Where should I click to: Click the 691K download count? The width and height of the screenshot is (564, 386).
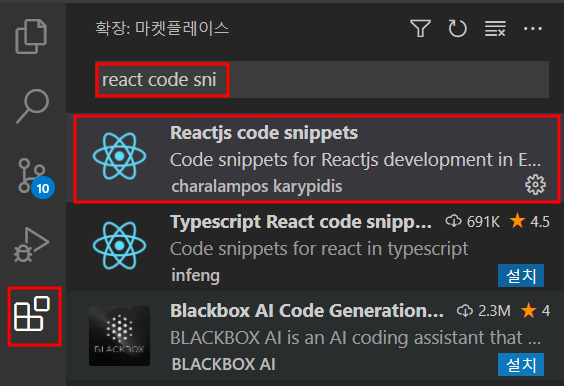[473, 222]
